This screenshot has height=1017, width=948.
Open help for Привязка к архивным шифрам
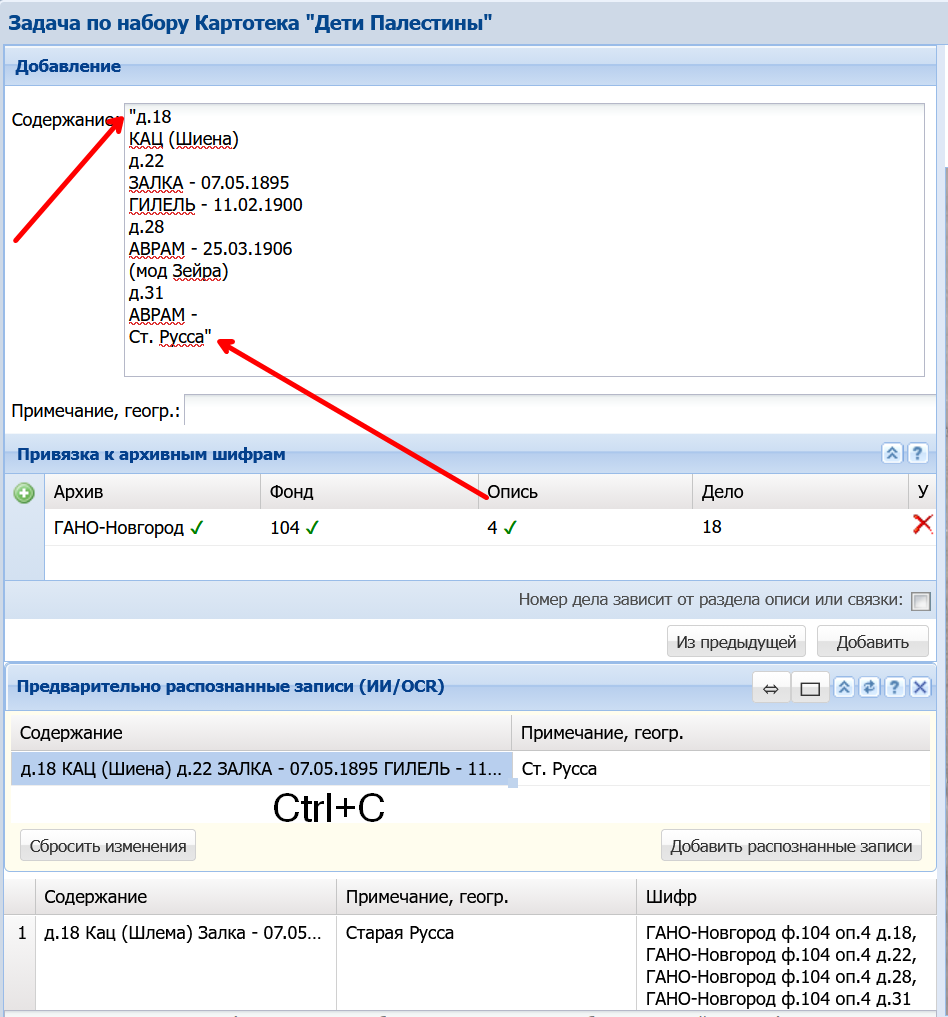[918, 453]
